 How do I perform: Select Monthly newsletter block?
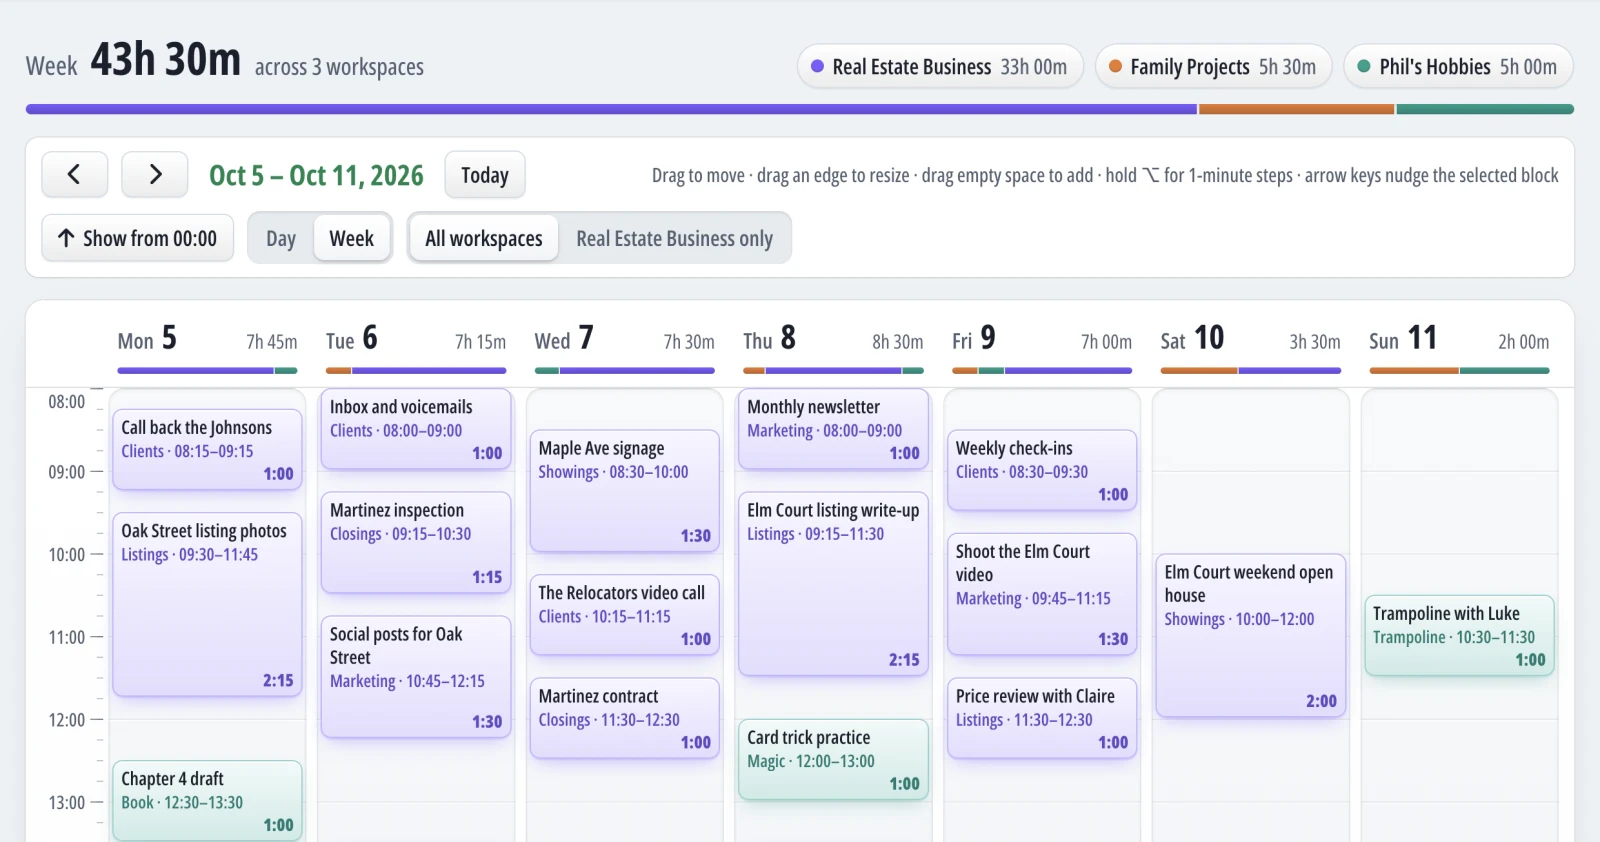point(833,429)
